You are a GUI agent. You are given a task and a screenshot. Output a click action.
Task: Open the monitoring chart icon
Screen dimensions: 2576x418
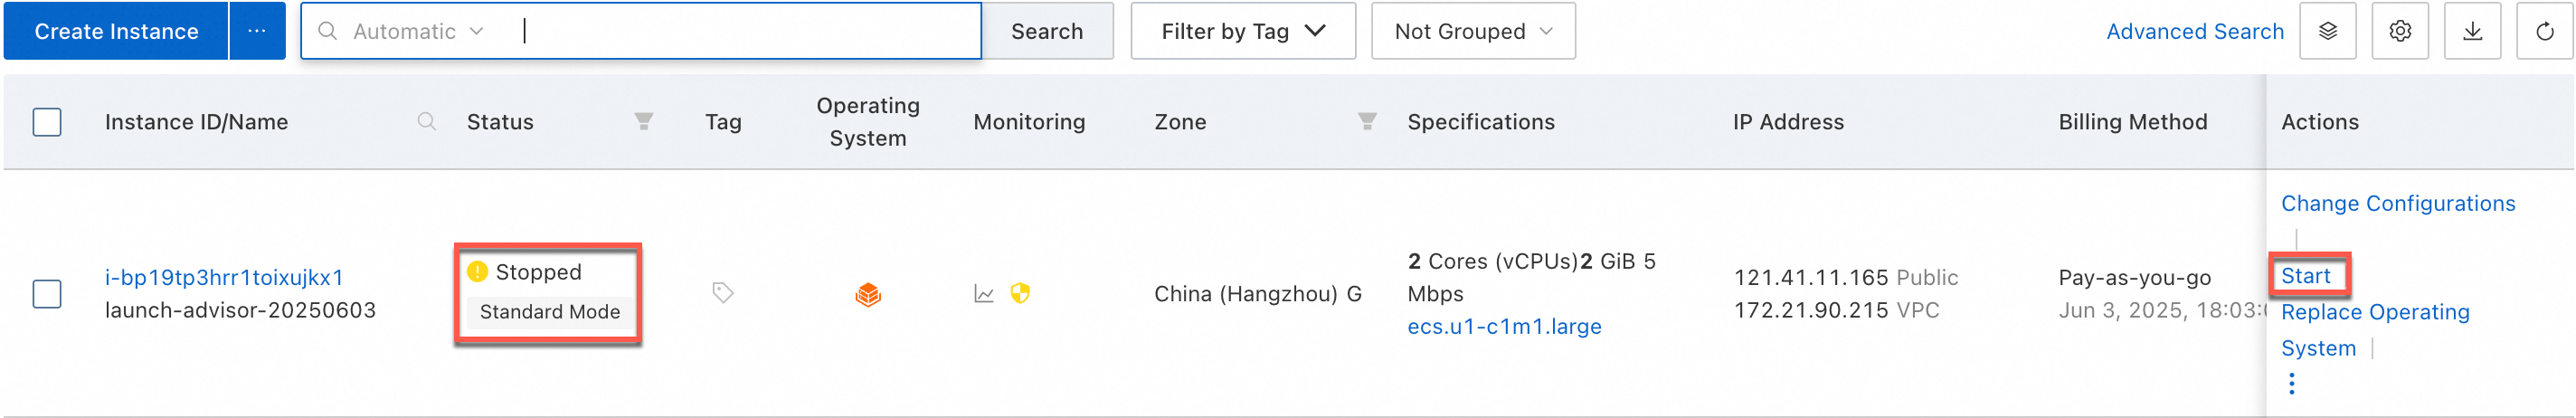point(984,294)
